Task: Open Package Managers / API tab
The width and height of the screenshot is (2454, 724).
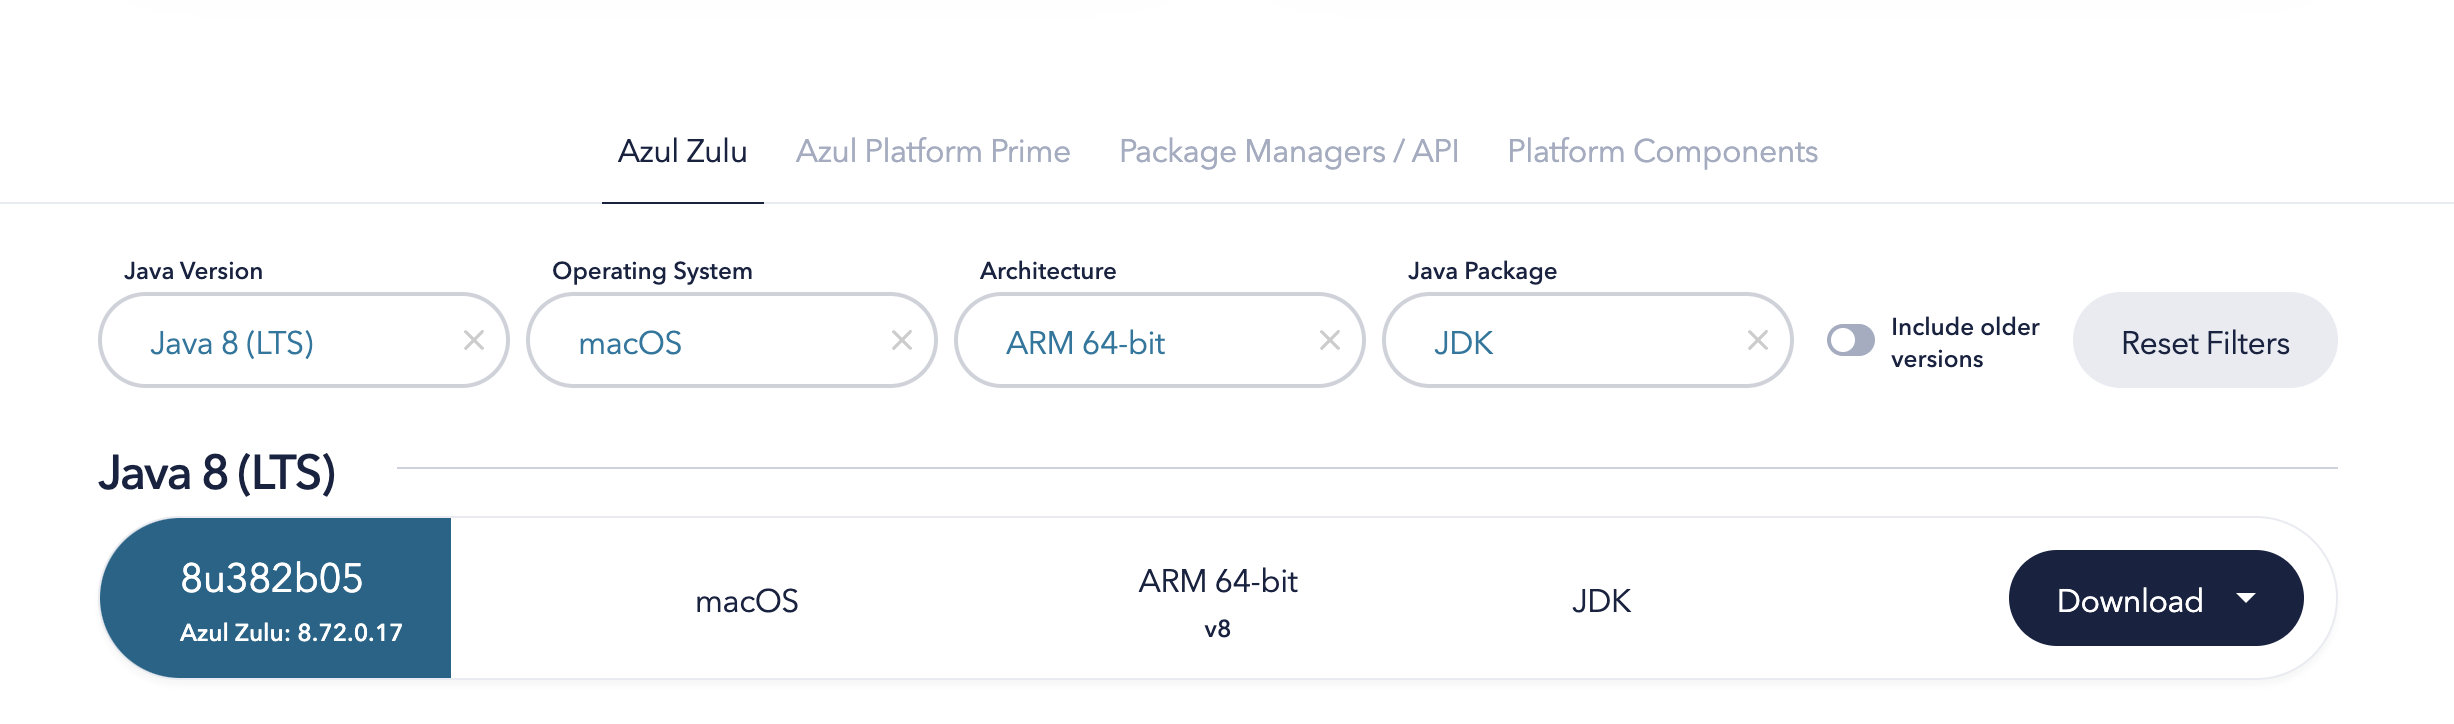Action: tap(1289, 151)
